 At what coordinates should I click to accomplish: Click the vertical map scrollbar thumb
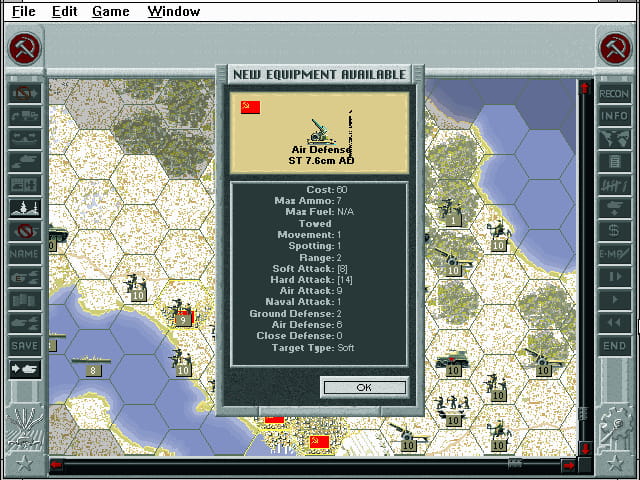point(585,413)
